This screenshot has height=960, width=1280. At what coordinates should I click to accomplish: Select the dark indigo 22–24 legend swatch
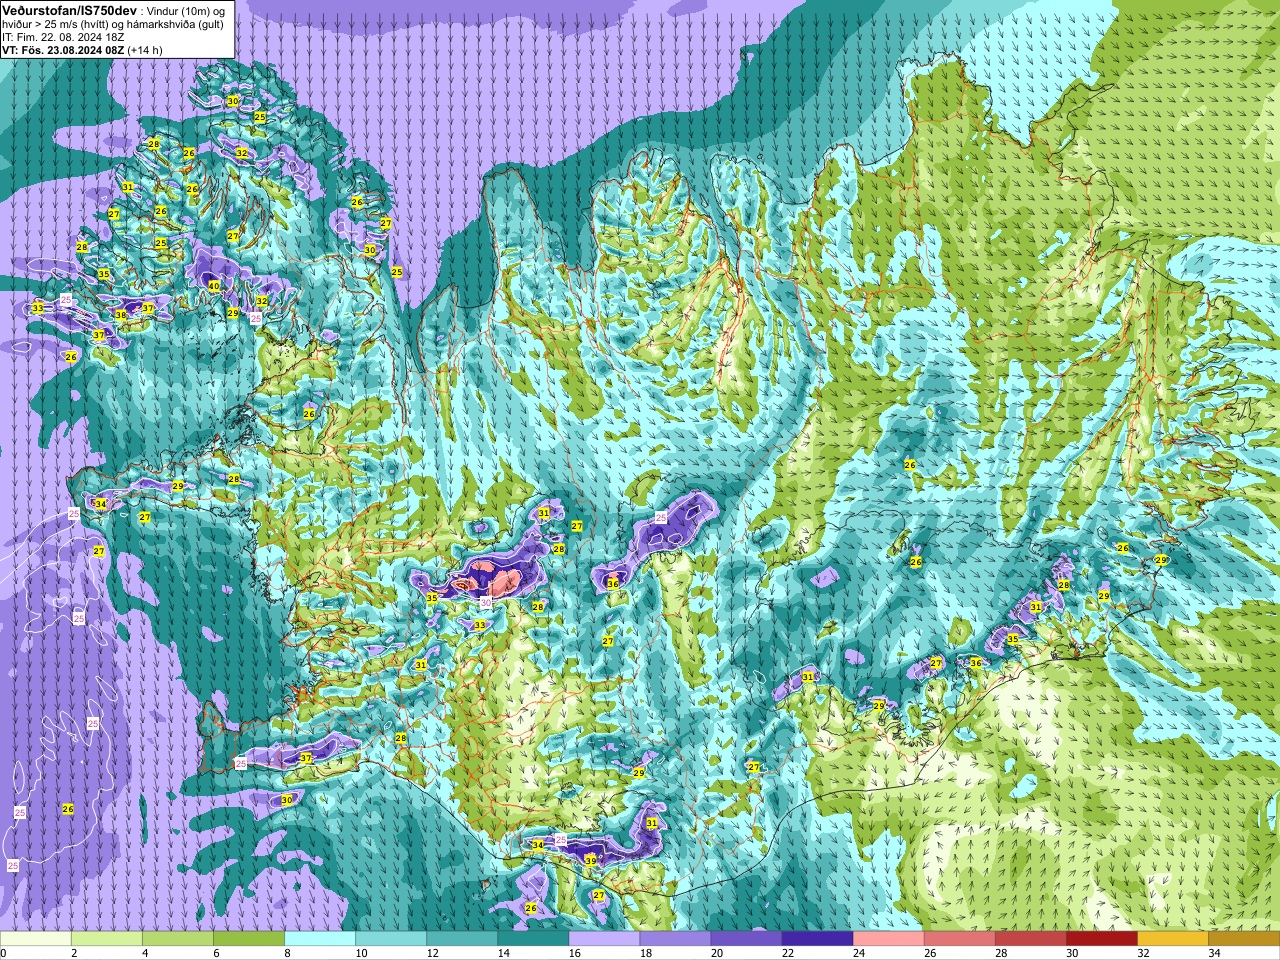pos(817,939)
